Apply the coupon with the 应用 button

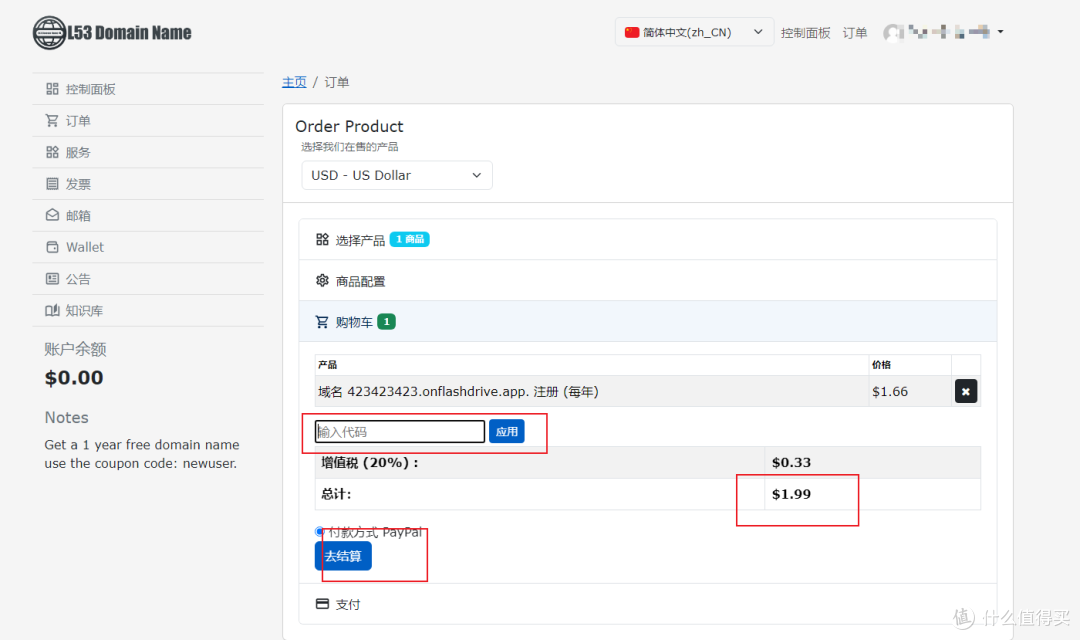507,432
